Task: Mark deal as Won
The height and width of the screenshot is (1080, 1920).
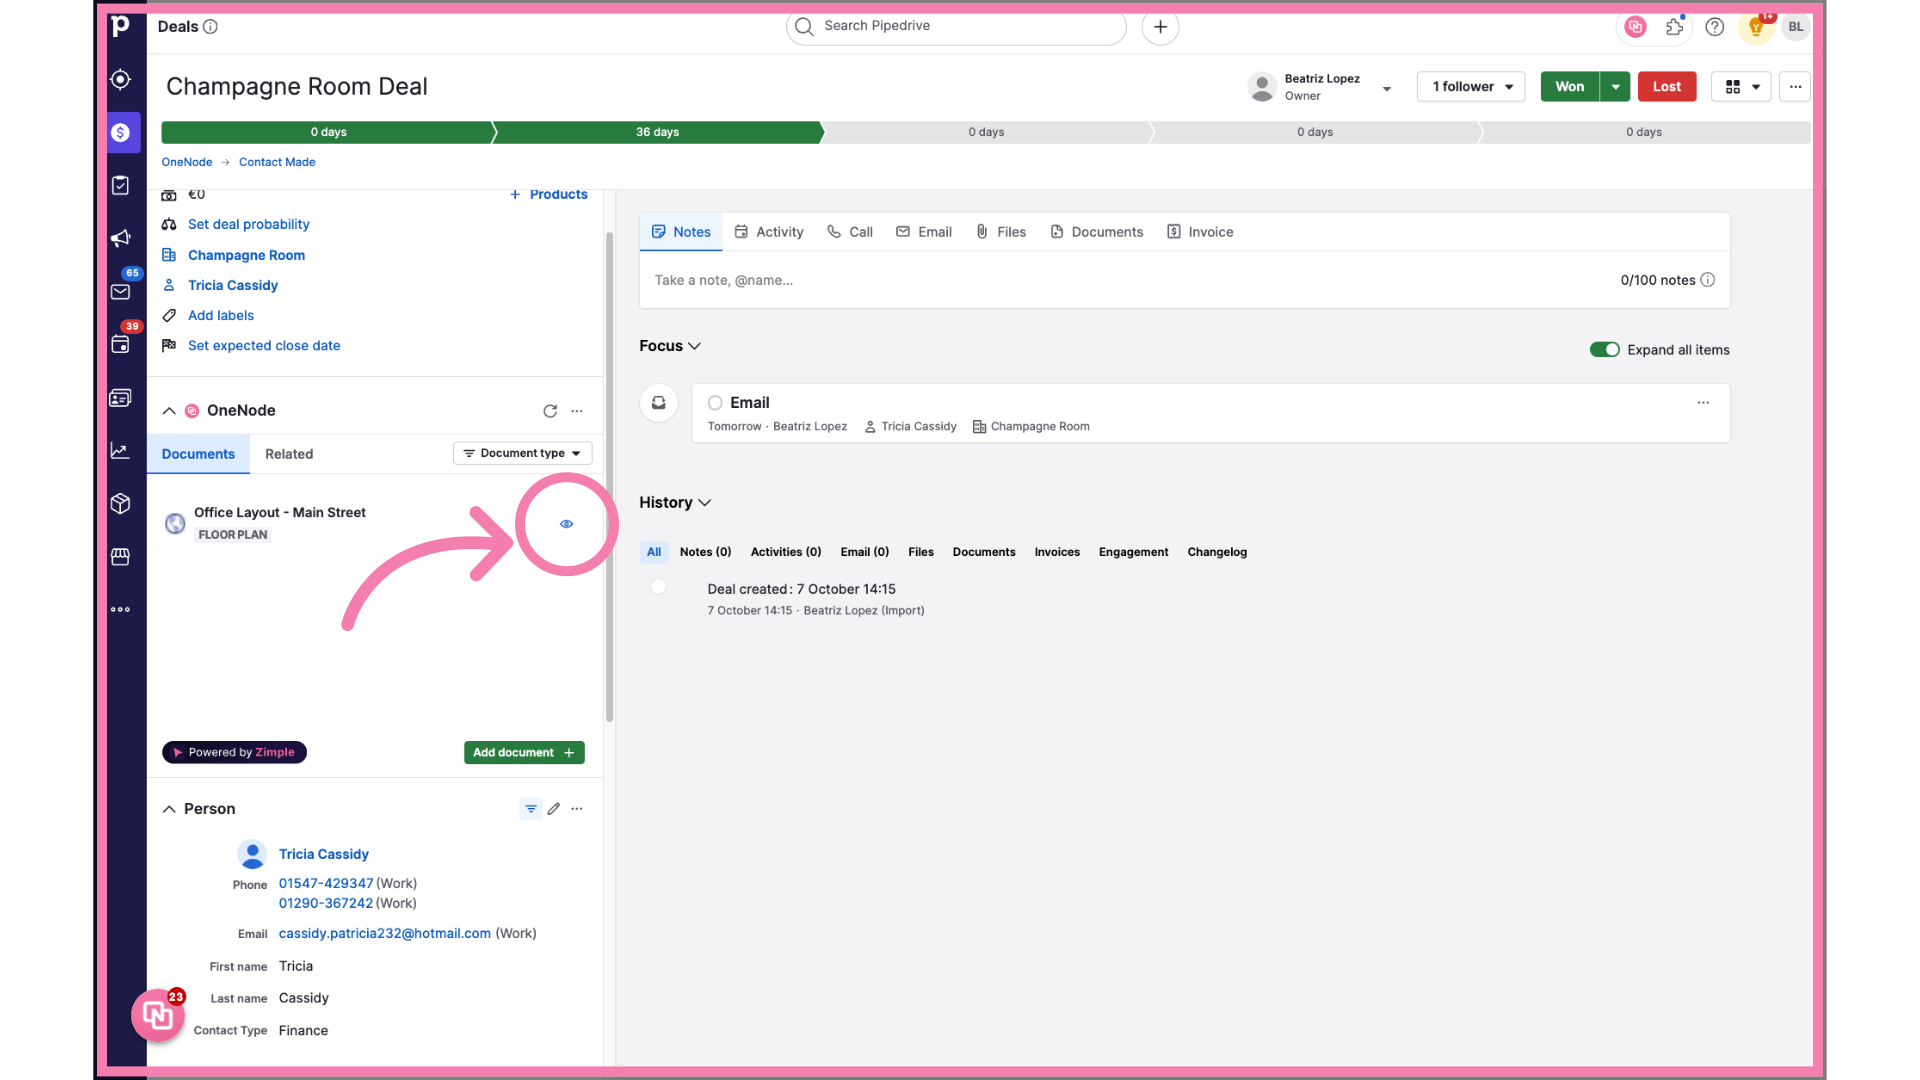Action: pos(1570,87)
